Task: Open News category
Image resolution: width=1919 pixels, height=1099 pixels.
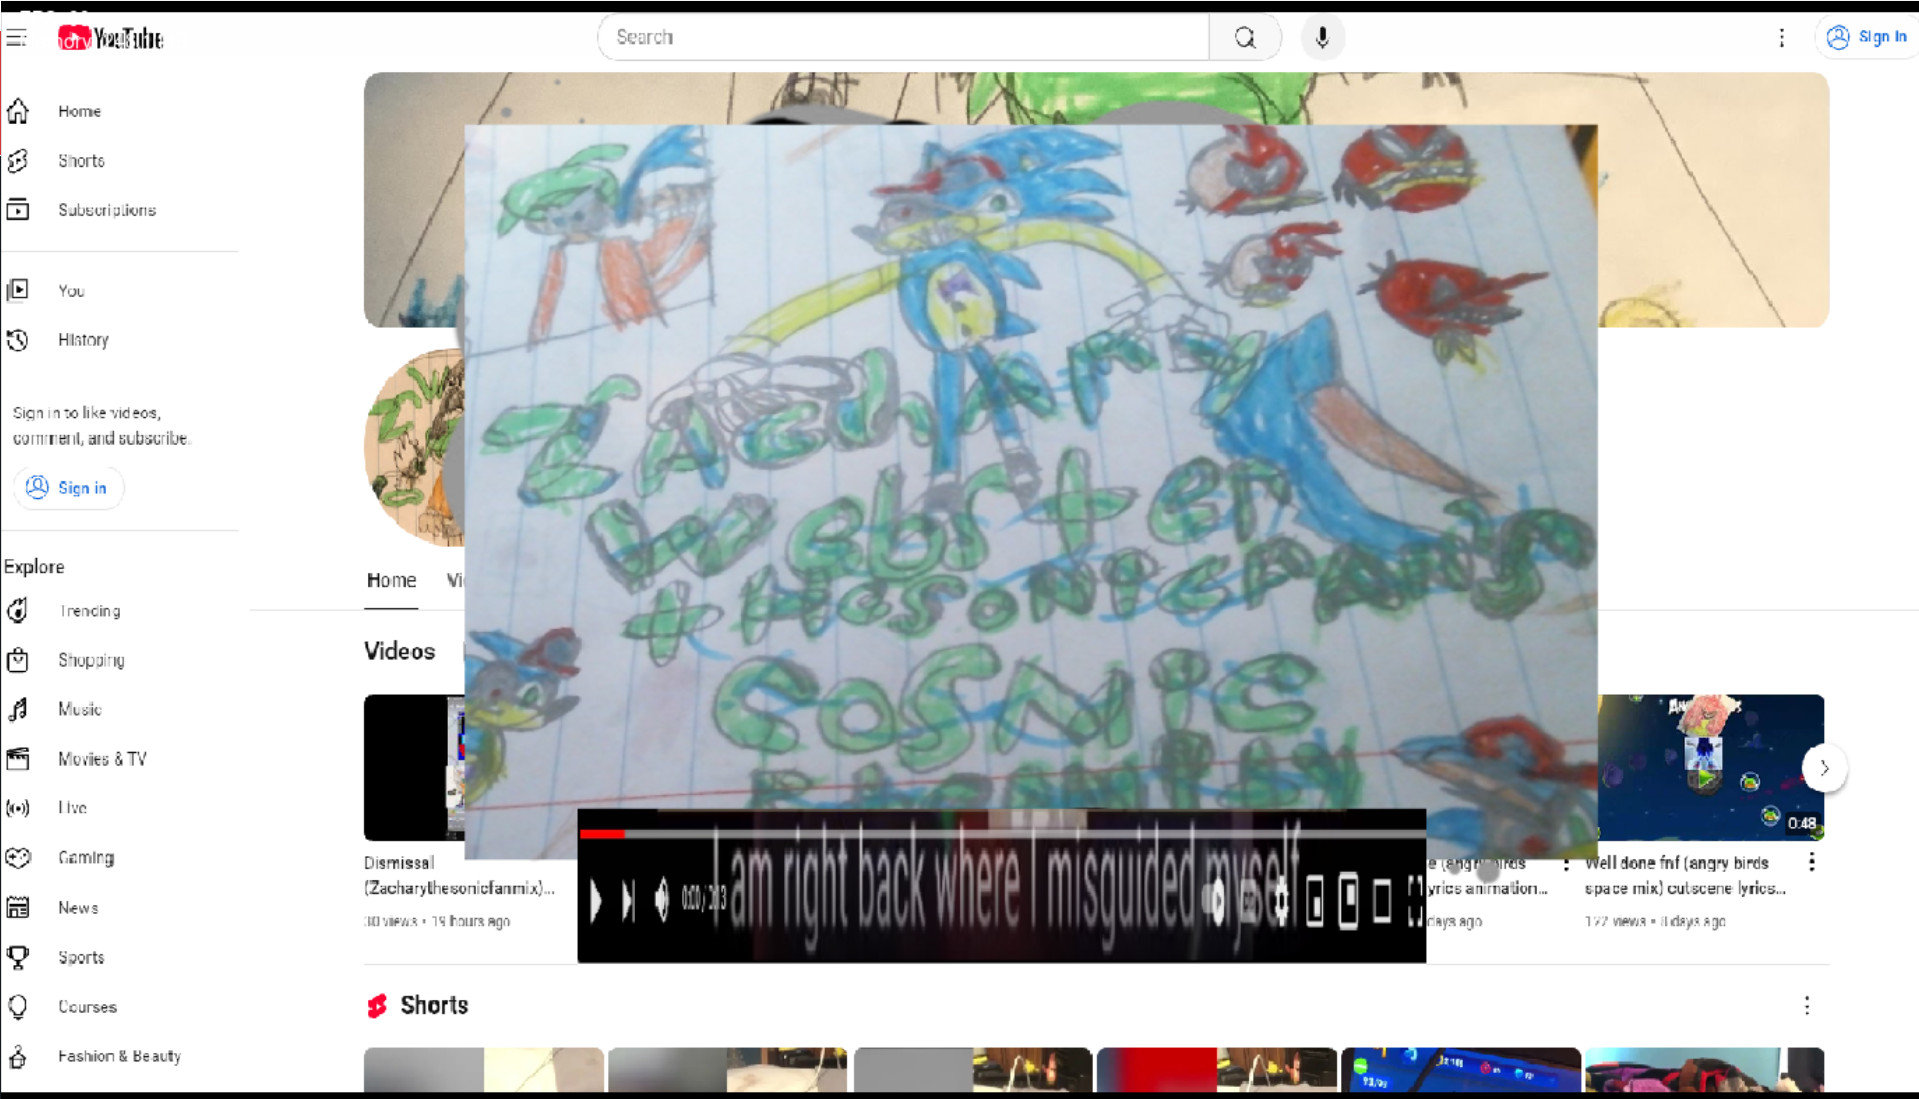Action: (78, 908)
